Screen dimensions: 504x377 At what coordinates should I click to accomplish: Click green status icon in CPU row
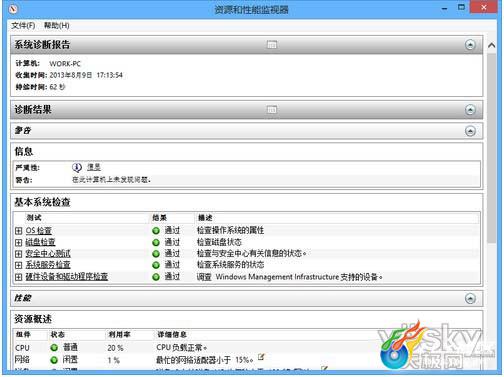(54, 348)
